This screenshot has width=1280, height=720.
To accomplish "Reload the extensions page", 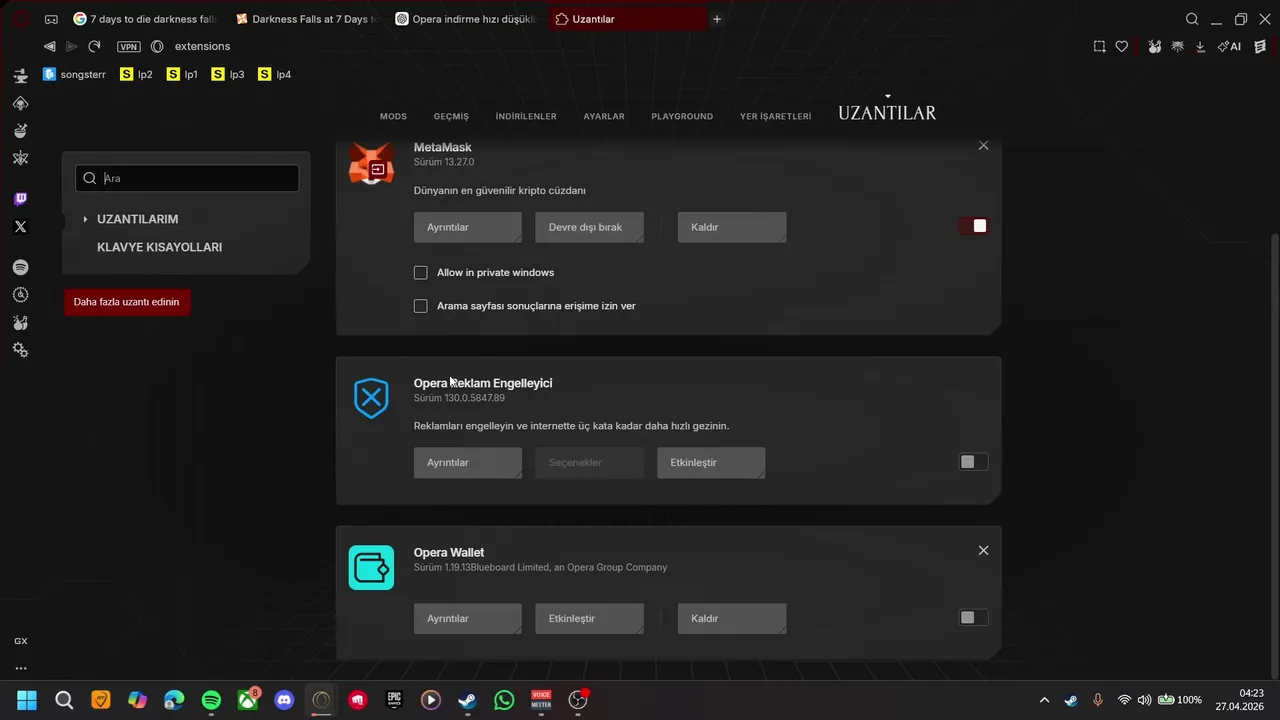I will [x=94, y=46].
